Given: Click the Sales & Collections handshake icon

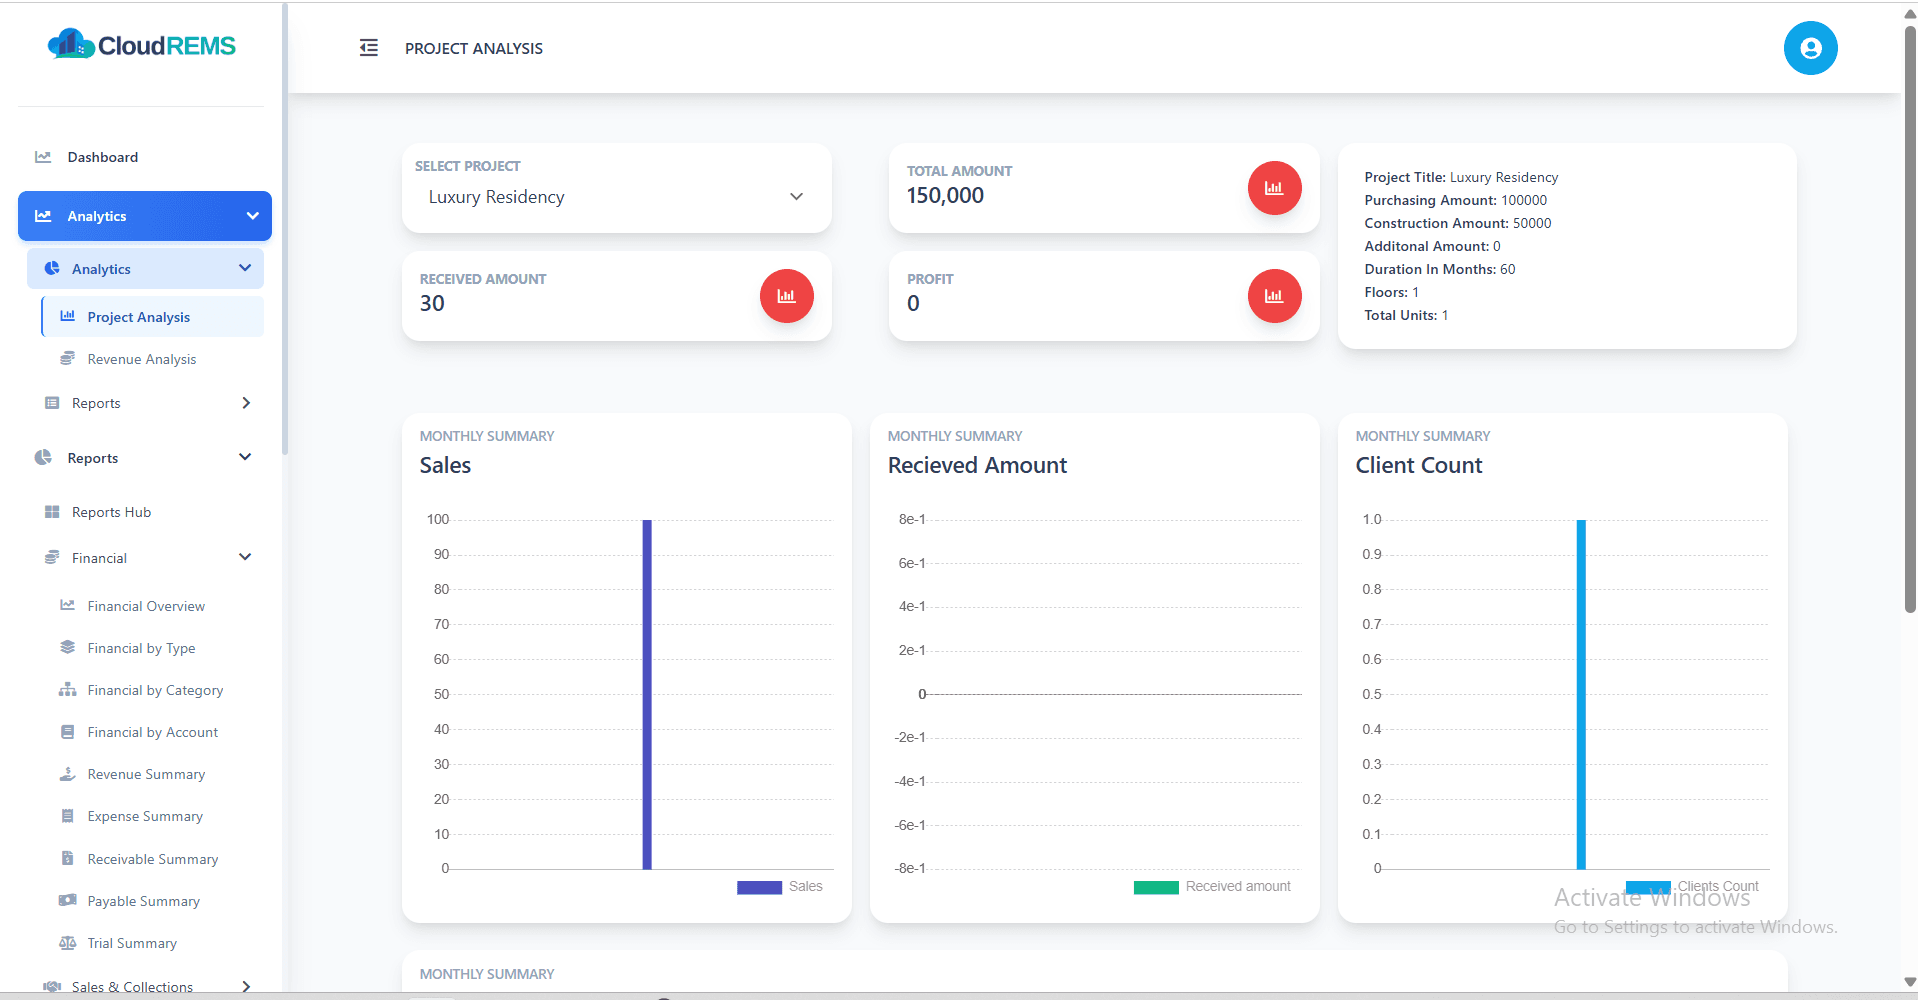Looking at the screenshot, I should [x=52, y=987].
